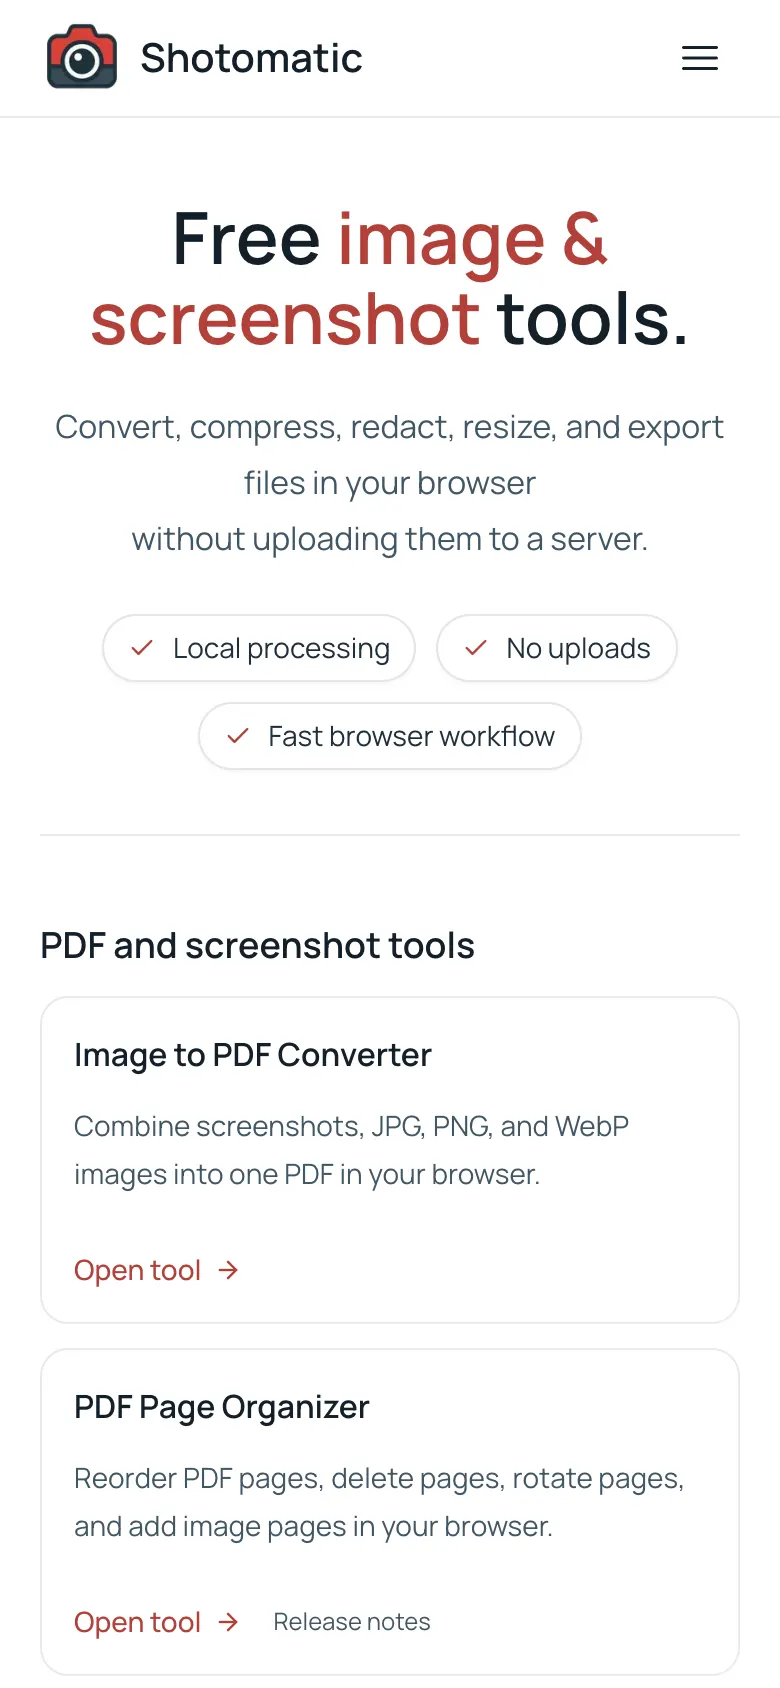Click the Shotomatic camera logo icon

click(82, 58)
